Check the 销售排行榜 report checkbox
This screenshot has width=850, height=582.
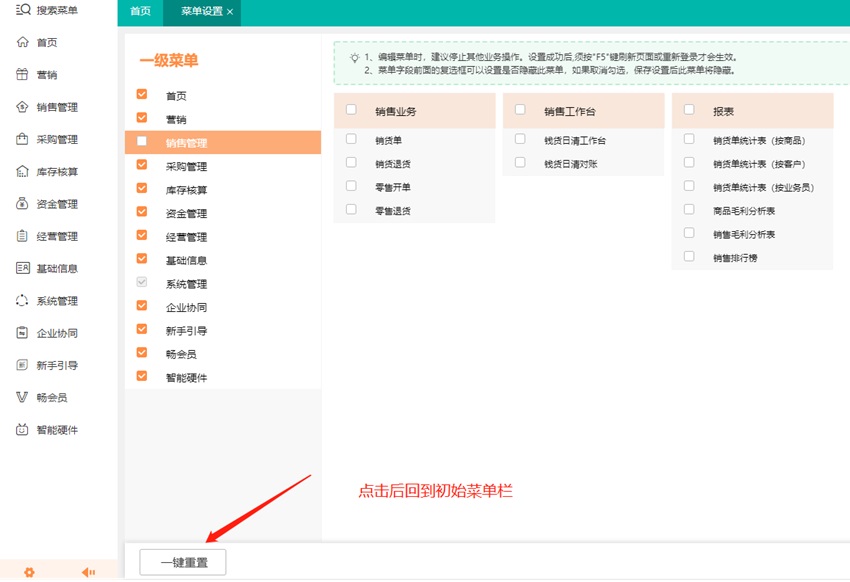click(x=689, y=257)
